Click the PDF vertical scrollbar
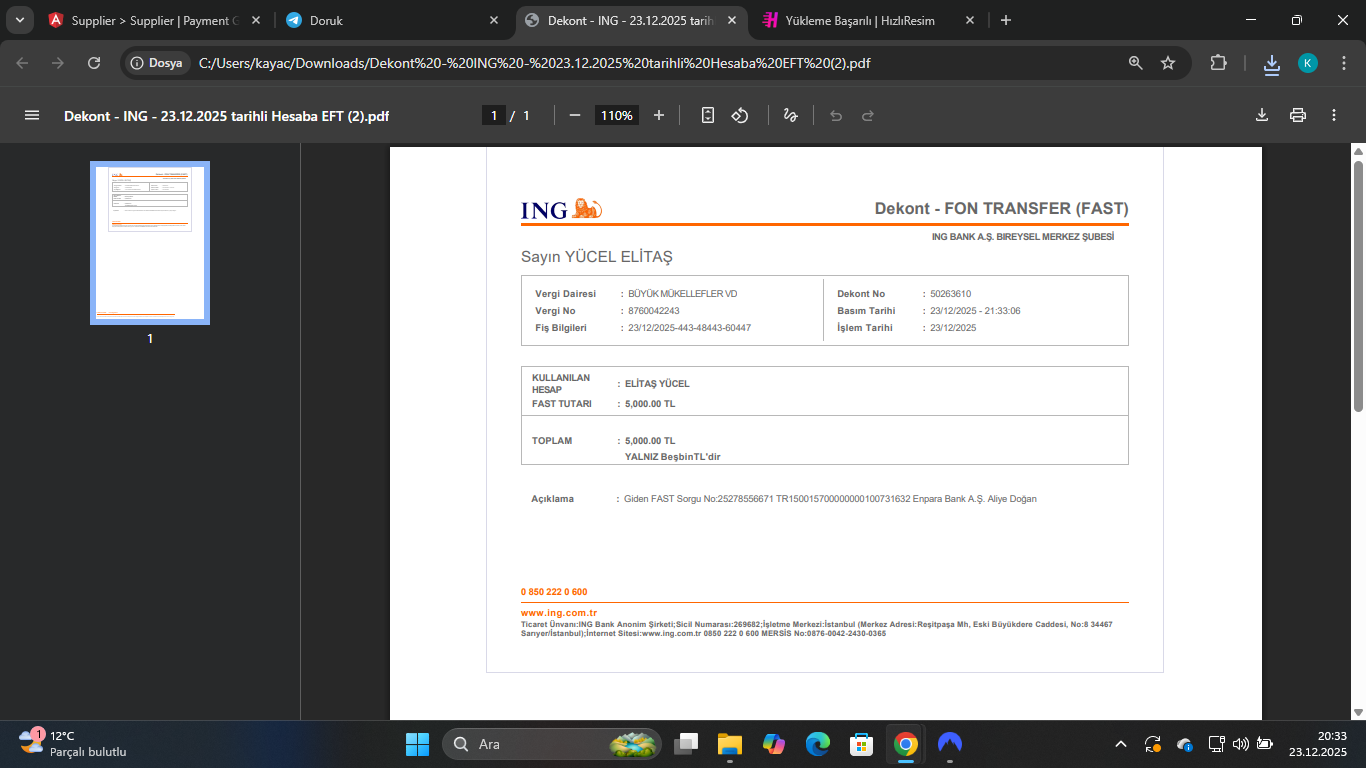 [1358, 285]
